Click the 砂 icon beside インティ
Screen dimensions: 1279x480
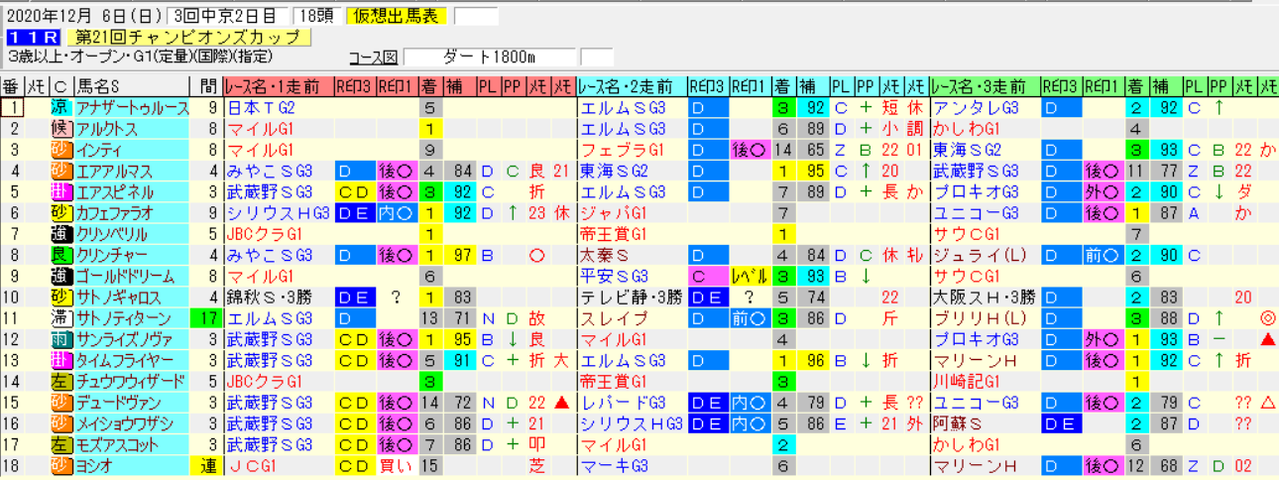(60, 150)
